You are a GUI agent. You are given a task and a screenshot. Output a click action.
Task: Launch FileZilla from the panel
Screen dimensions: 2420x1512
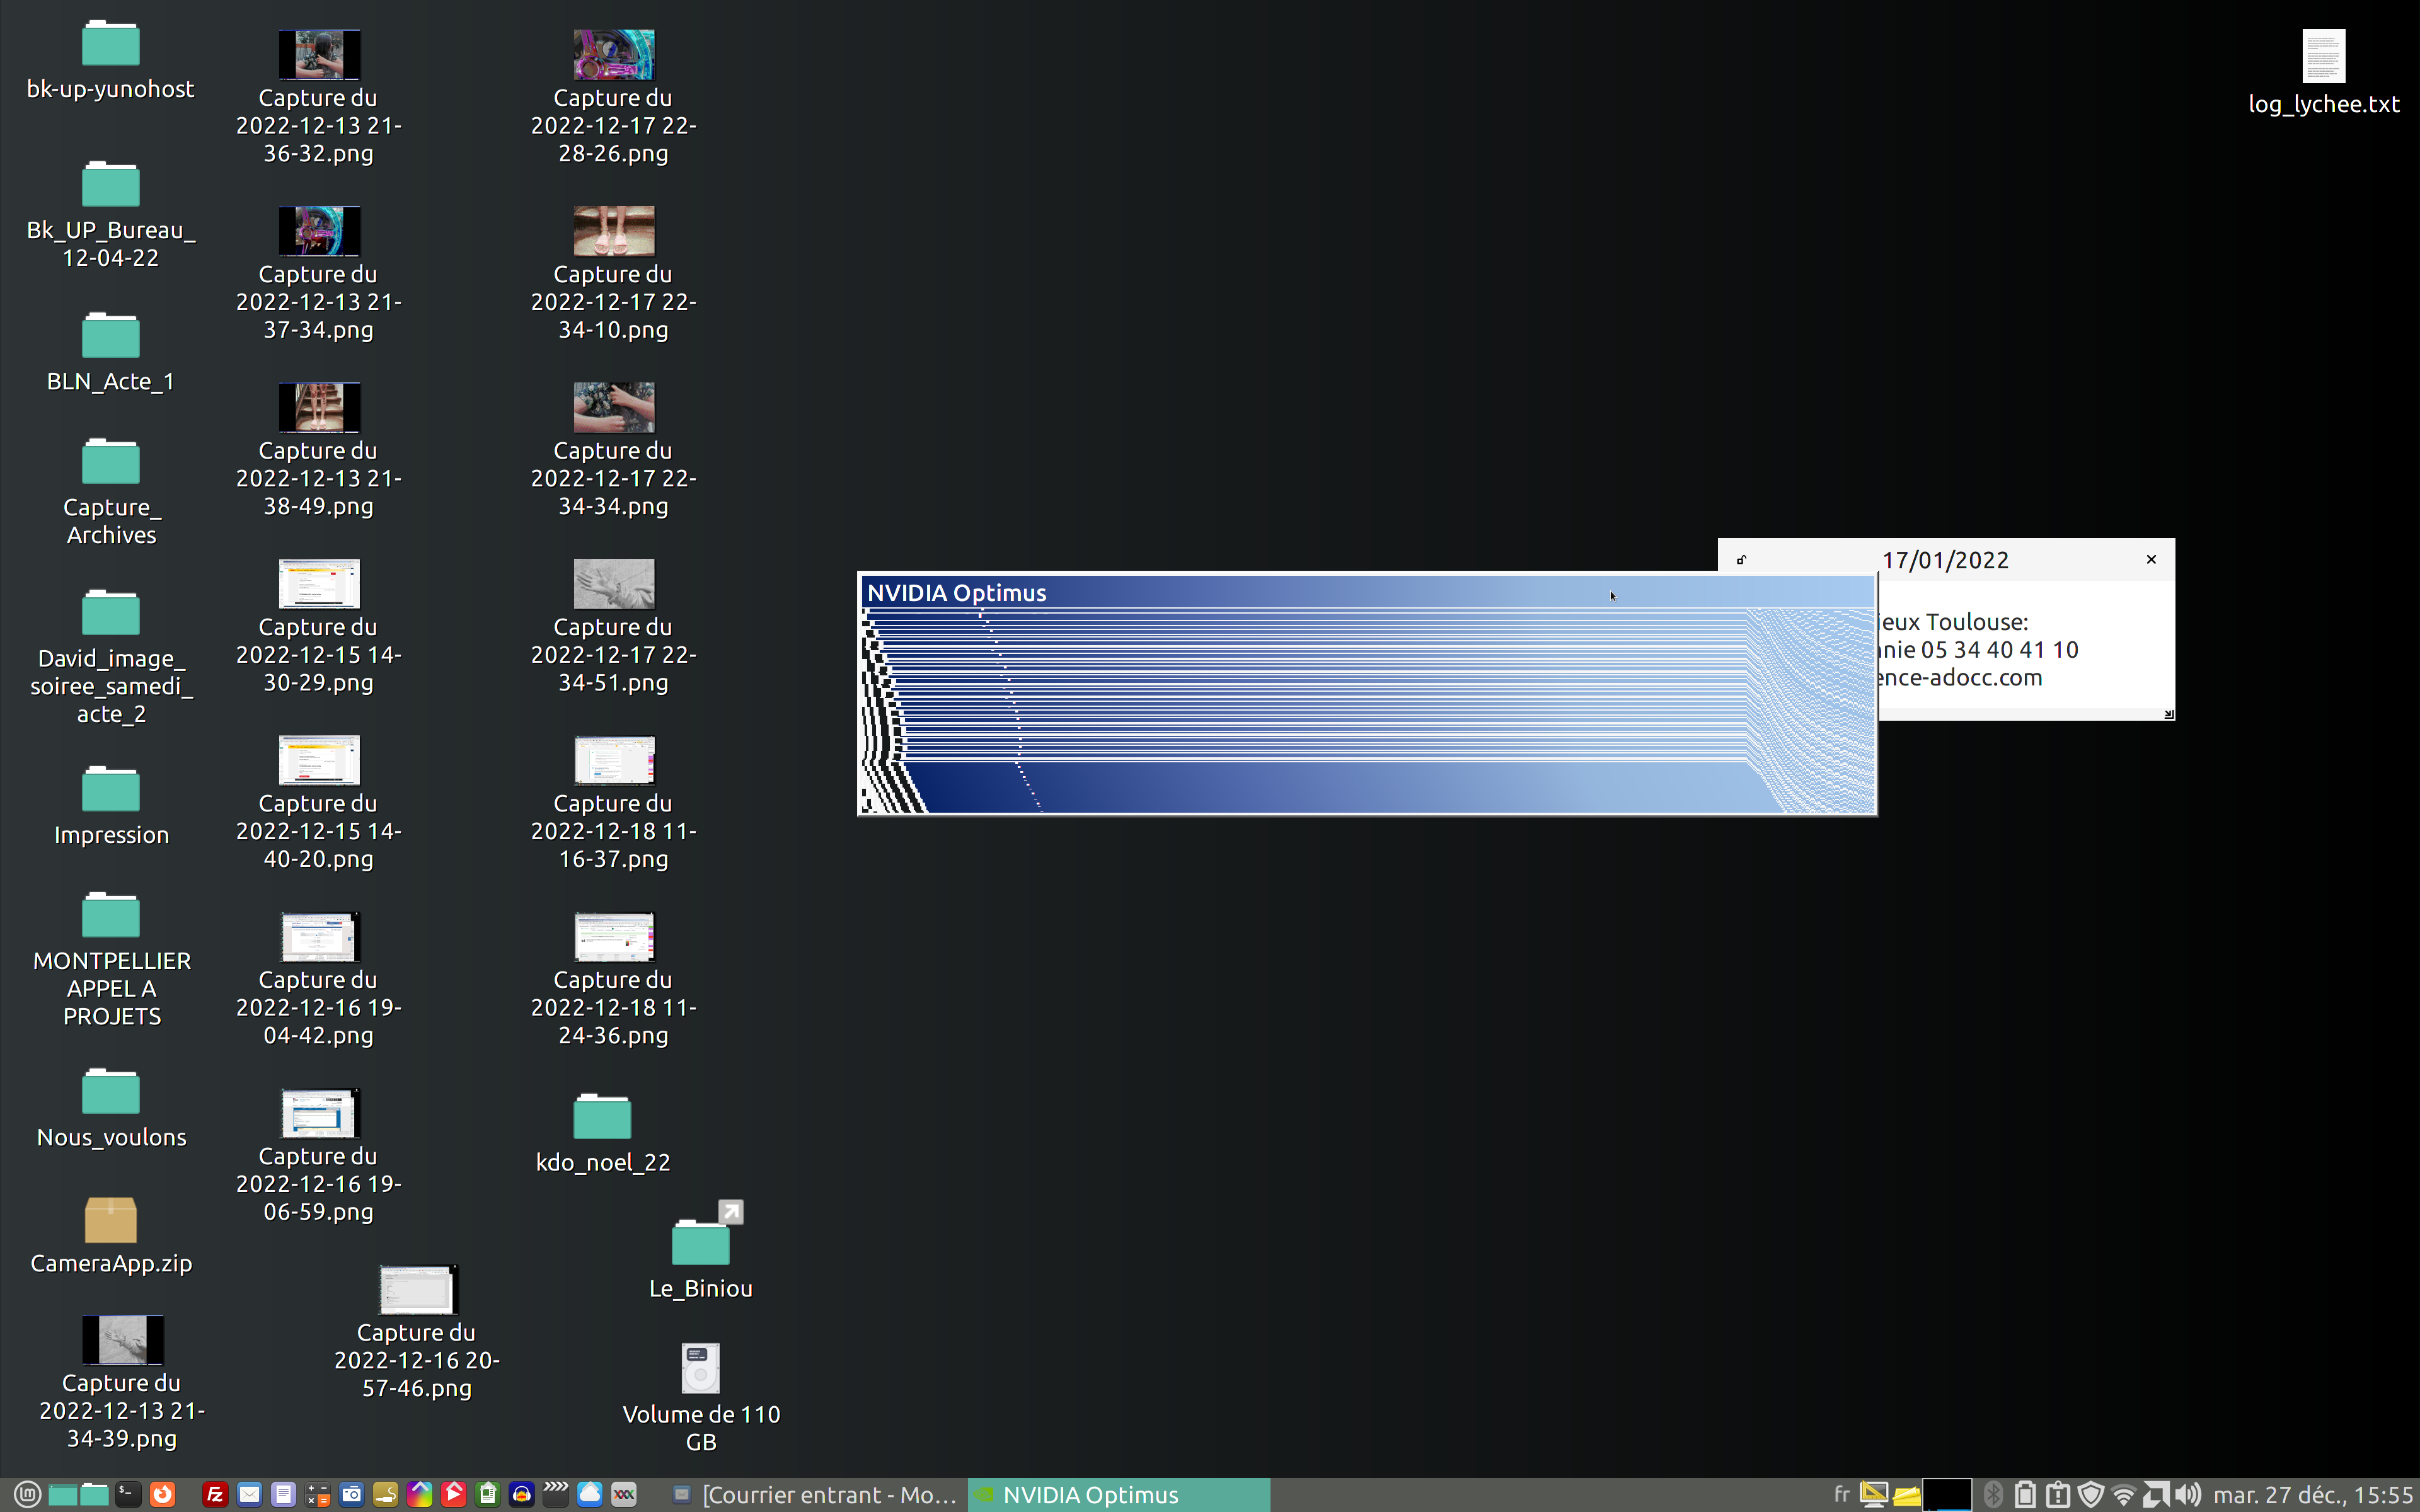(215, 1494)
